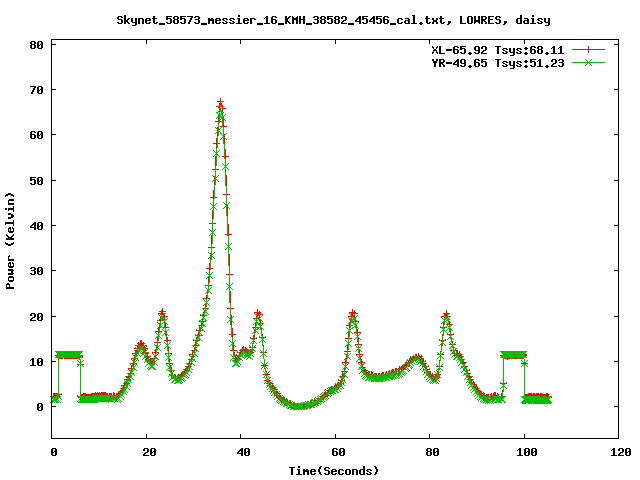Click the y-axis tick label '80'

(x=37, y=45)
